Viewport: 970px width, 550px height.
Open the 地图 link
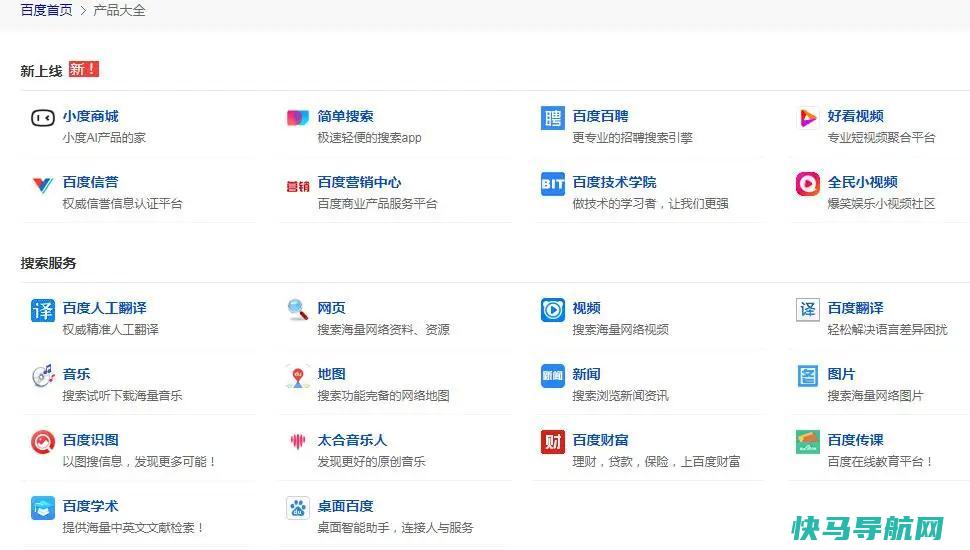[x=331, y=374]
